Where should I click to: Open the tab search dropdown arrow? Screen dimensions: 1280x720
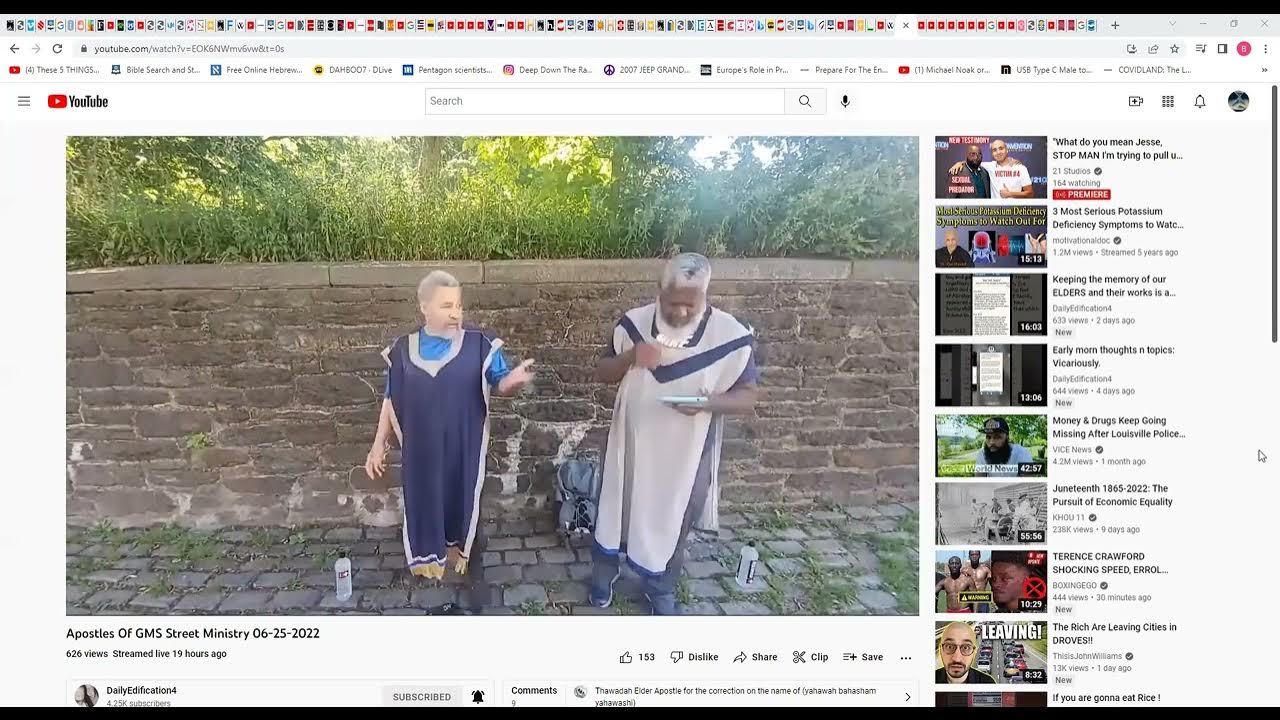[x=1174, y=24]
